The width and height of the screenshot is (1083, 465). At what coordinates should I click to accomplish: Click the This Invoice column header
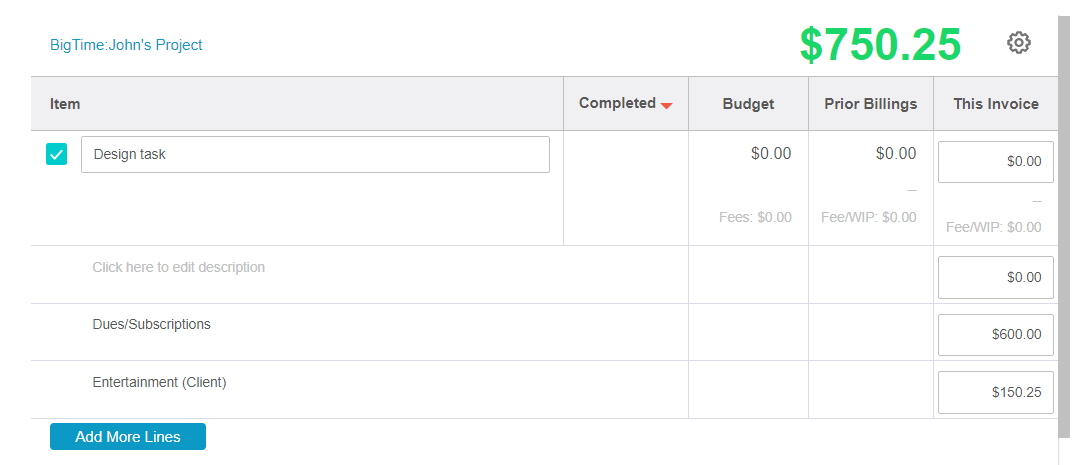pyautogui.click(x=995, y=104)
